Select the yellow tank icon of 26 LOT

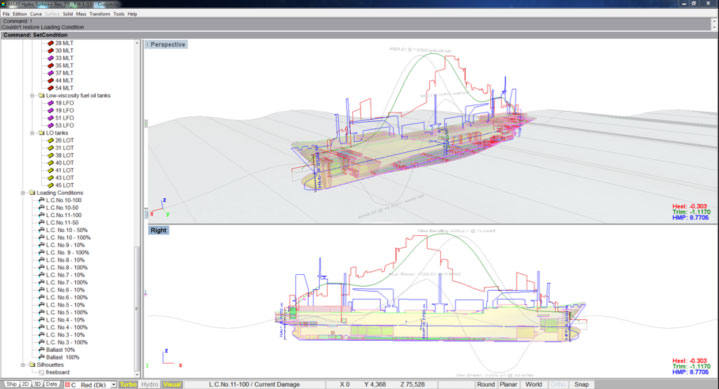coord(51,140)
